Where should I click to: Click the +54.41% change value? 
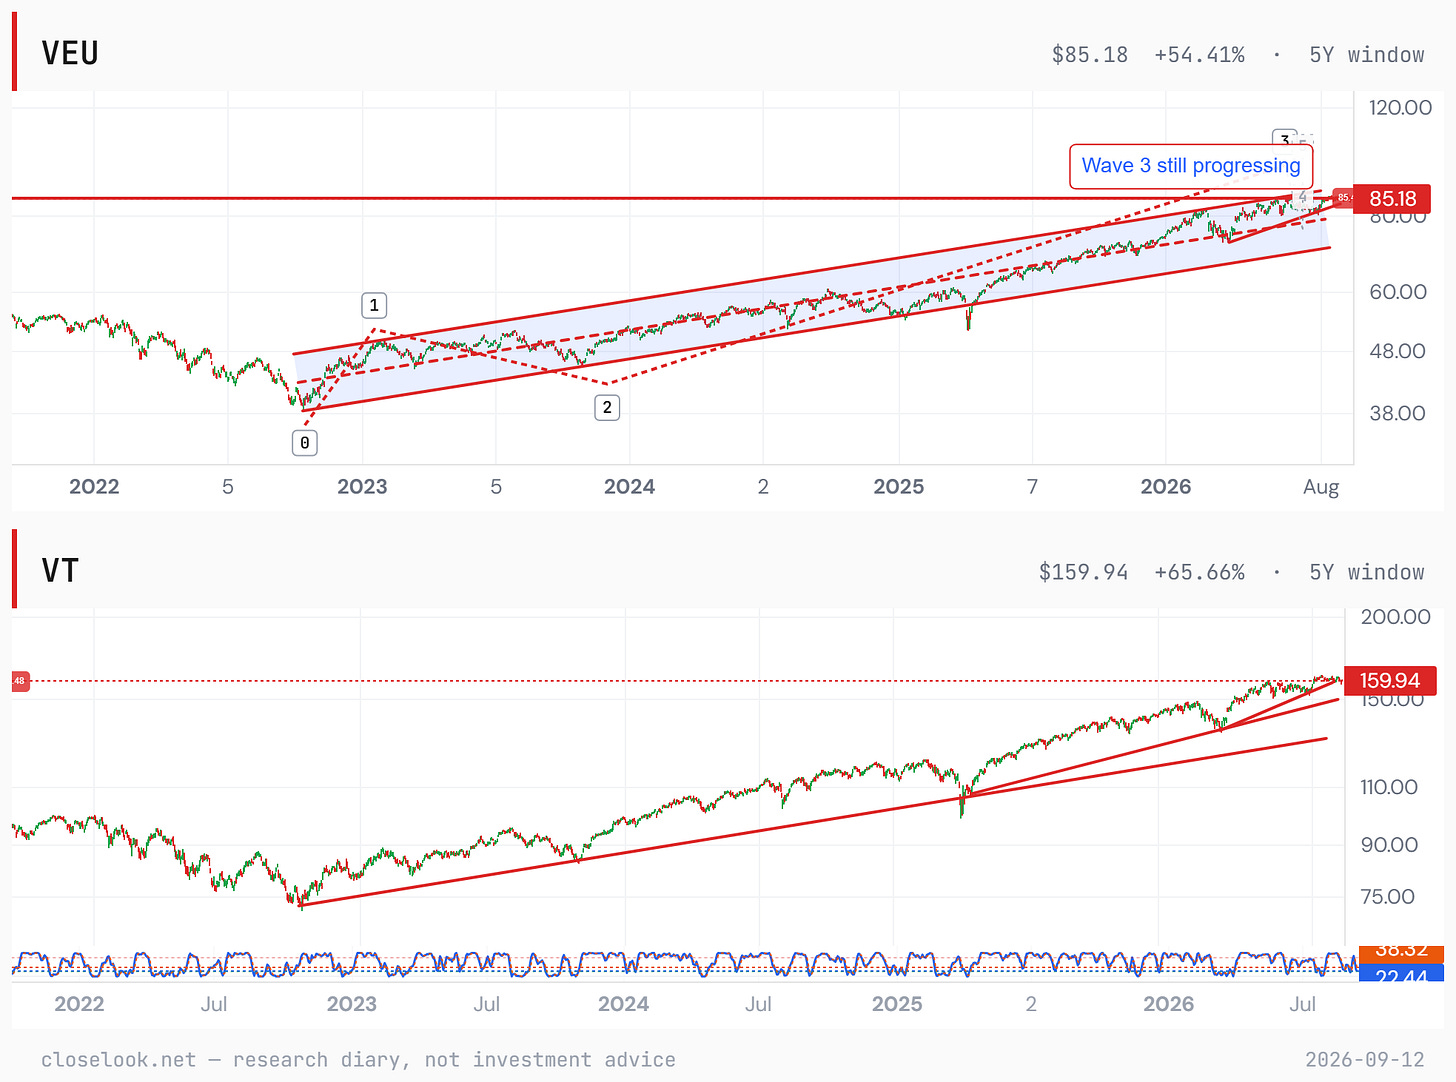click(x=1200, y=55)
